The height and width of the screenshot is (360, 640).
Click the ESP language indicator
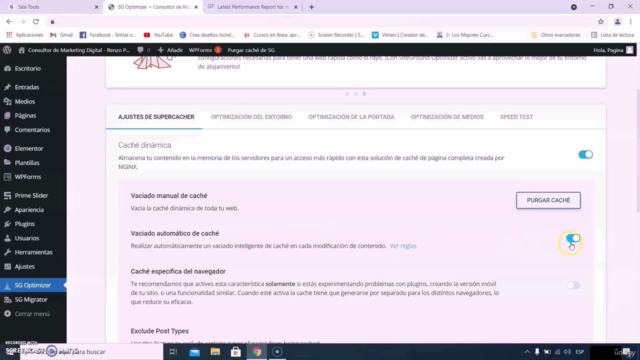(x=579, y=351)
